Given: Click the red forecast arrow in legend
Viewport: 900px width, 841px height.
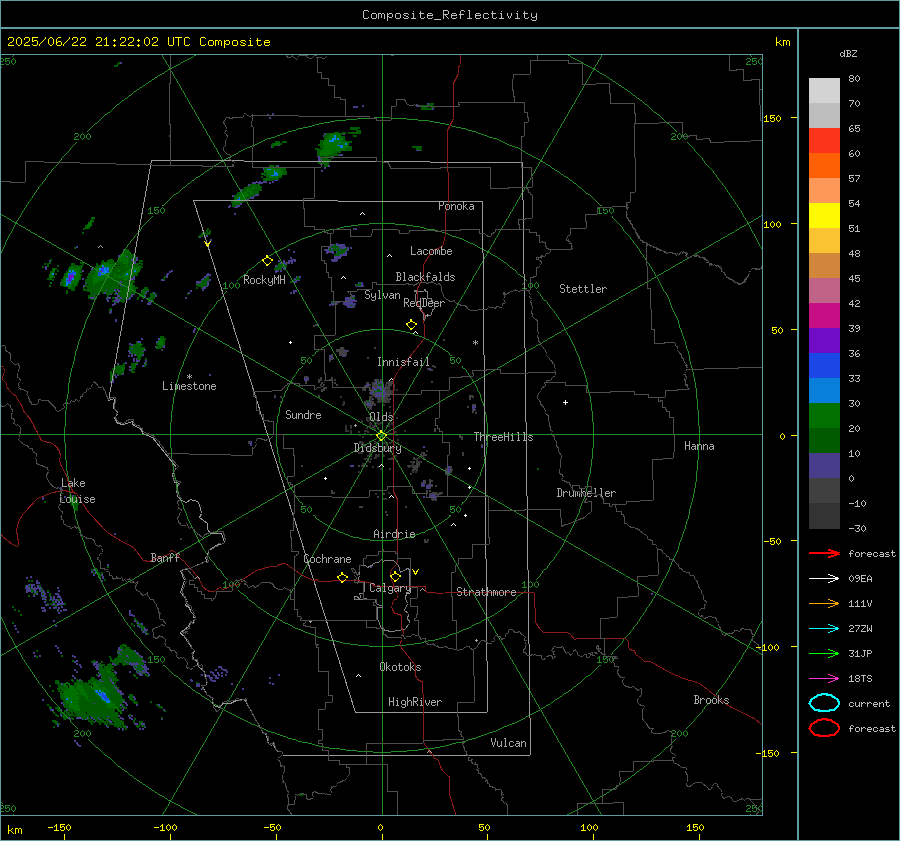Looking at the screenshot, I should coord(824,553).
